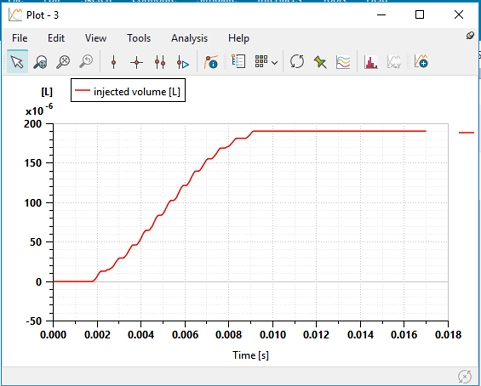Click the undo-zoom magnifier icon
The width and height of the screenshot is (481, 386).
(86, 62)
